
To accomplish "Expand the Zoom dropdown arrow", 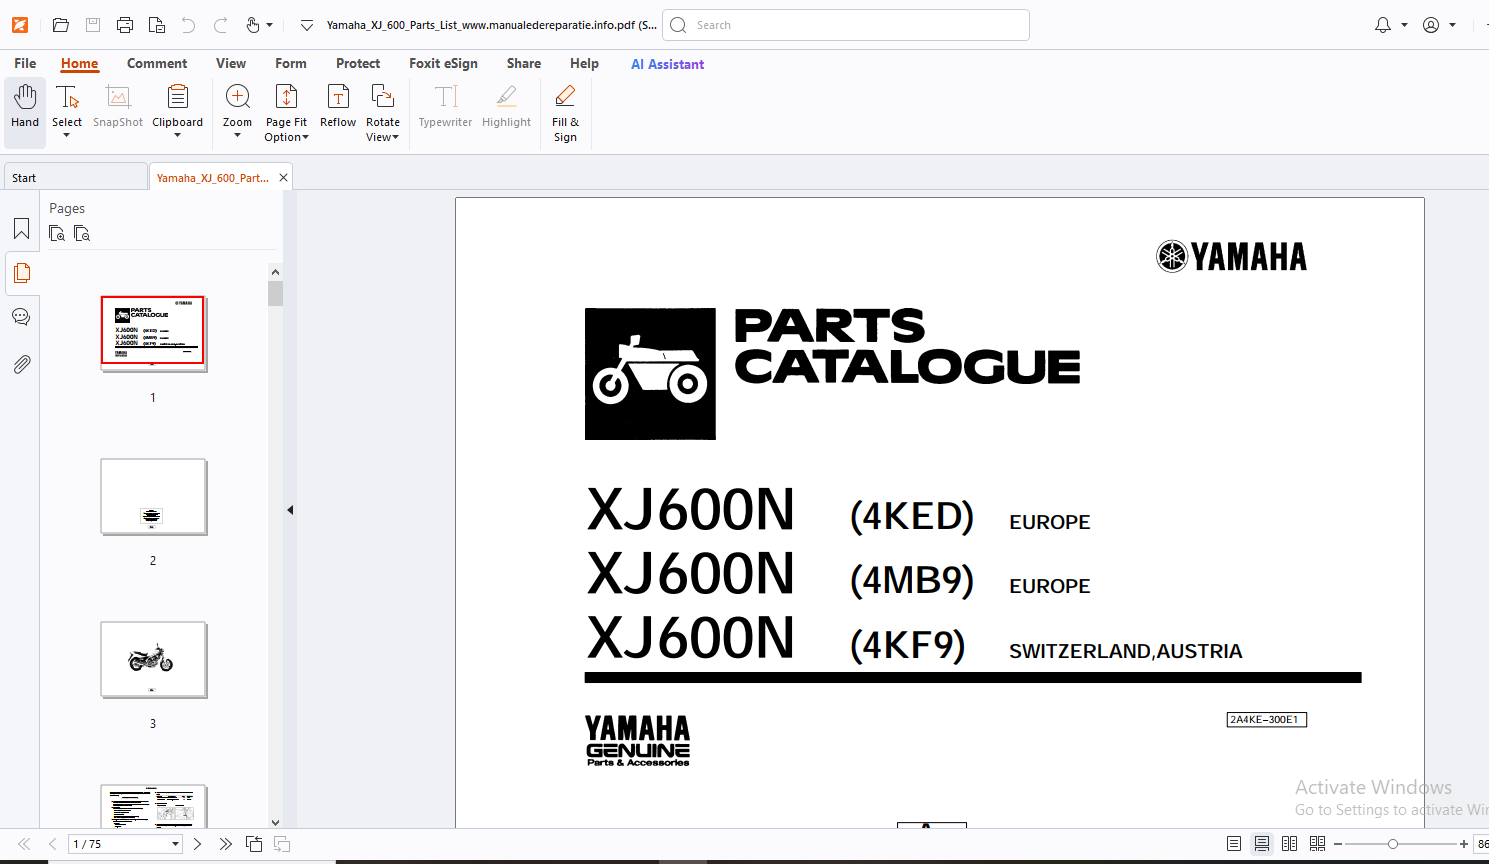I will point(238,135).
